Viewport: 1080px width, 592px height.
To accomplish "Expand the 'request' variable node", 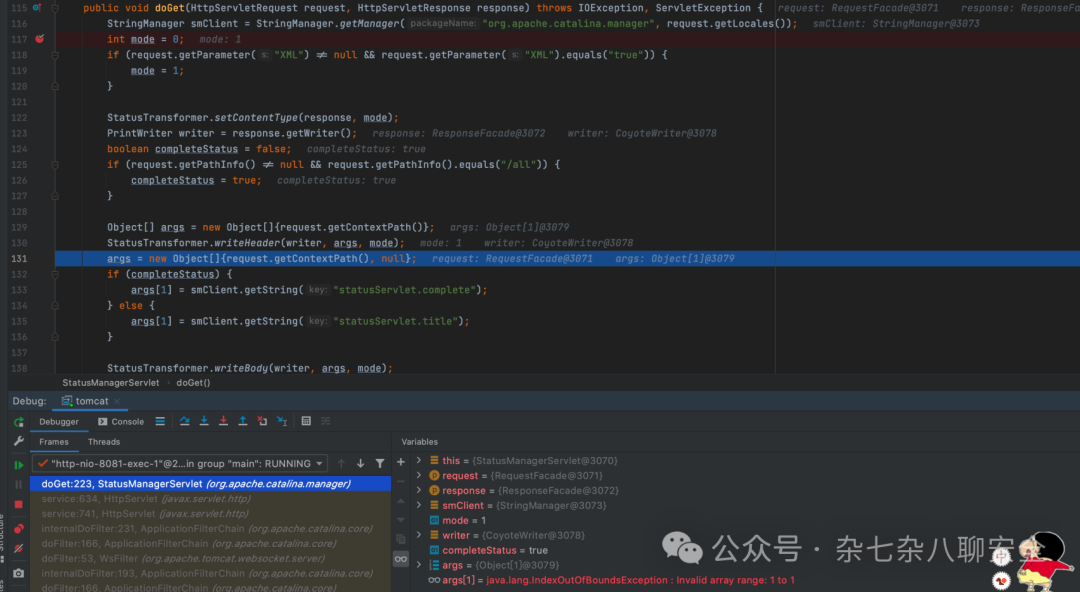I will (419, 476).
